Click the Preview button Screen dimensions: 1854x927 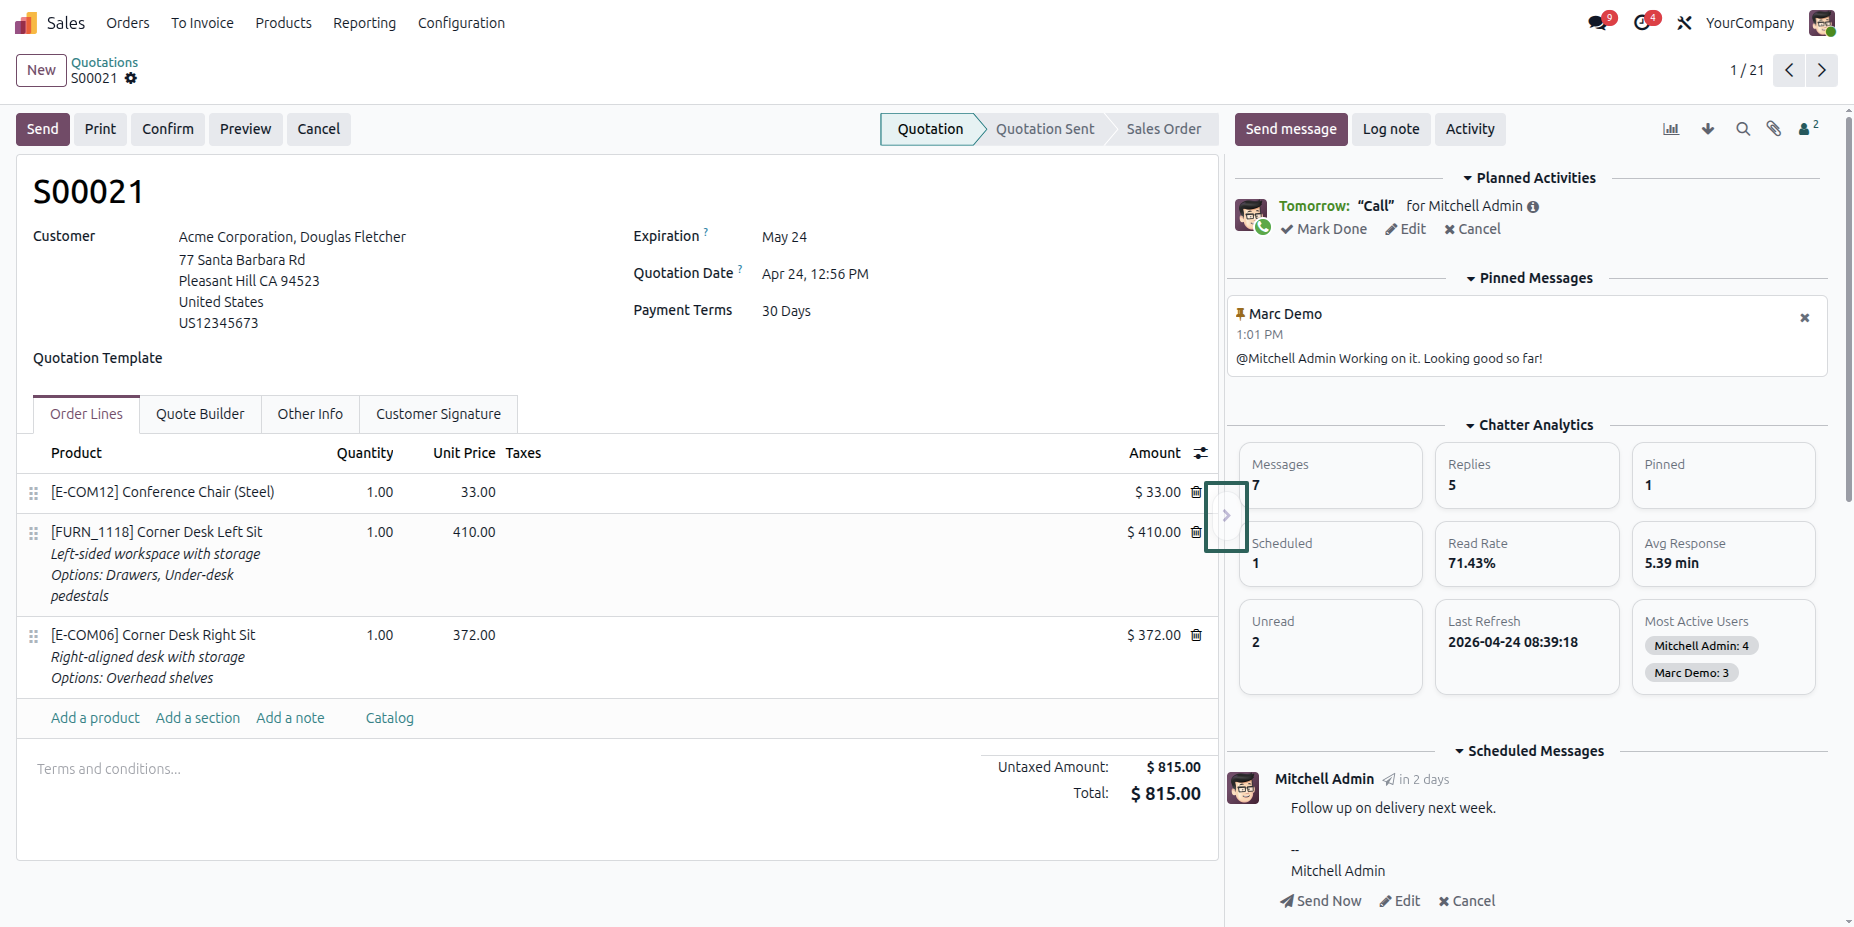pos(245,129)
